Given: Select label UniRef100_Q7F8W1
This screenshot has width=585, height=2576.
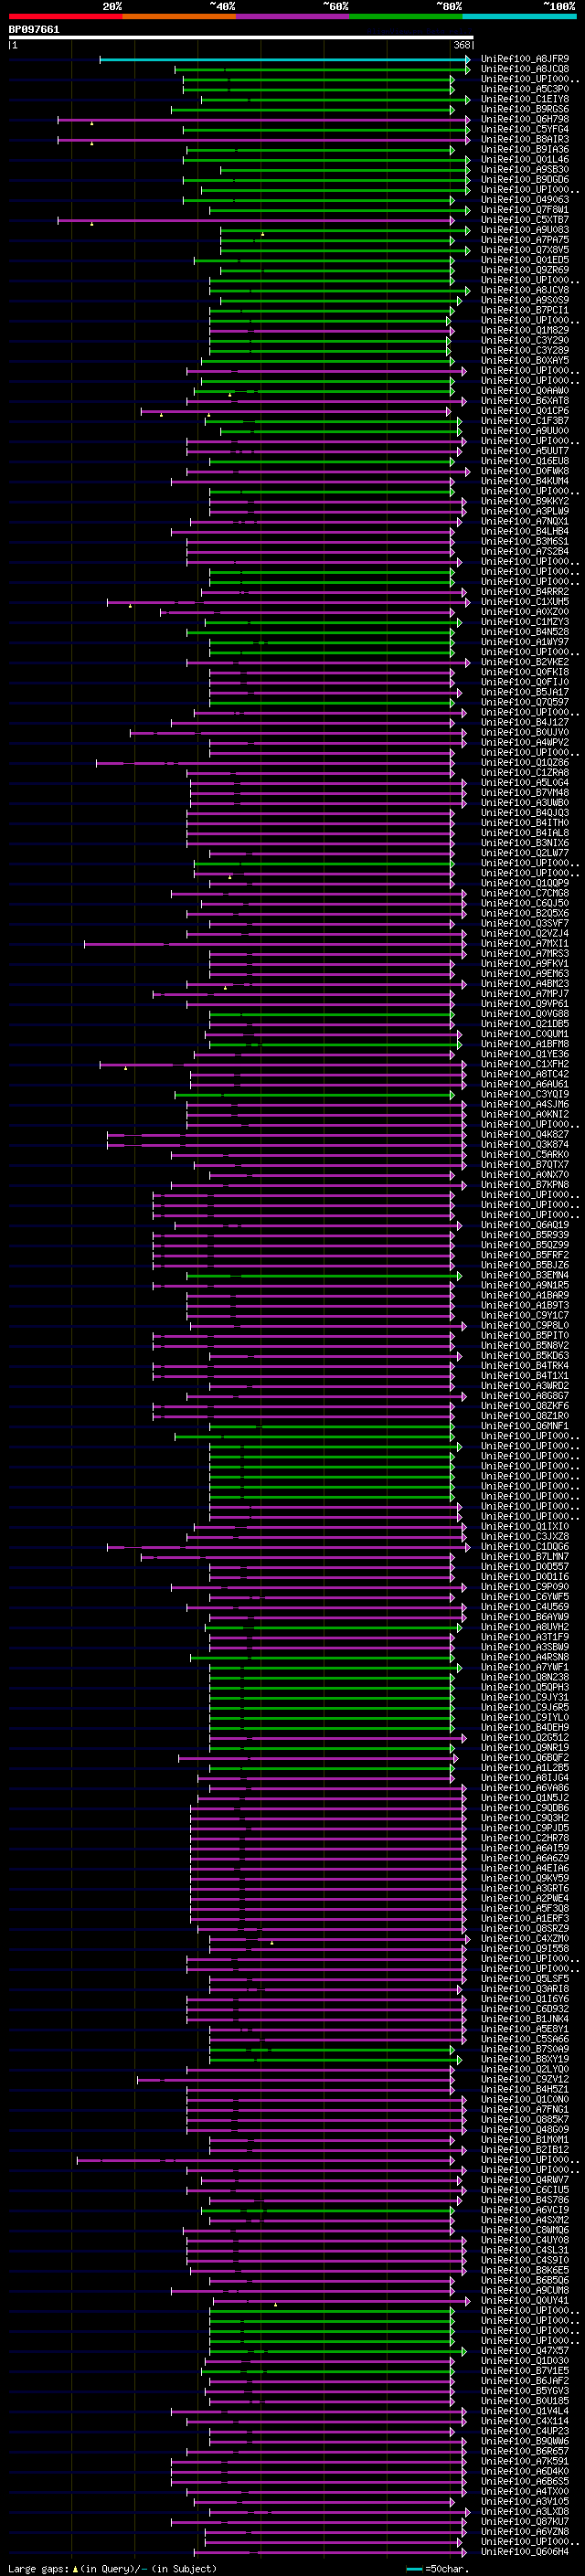Looking at the screenshot, I should 525,210.
